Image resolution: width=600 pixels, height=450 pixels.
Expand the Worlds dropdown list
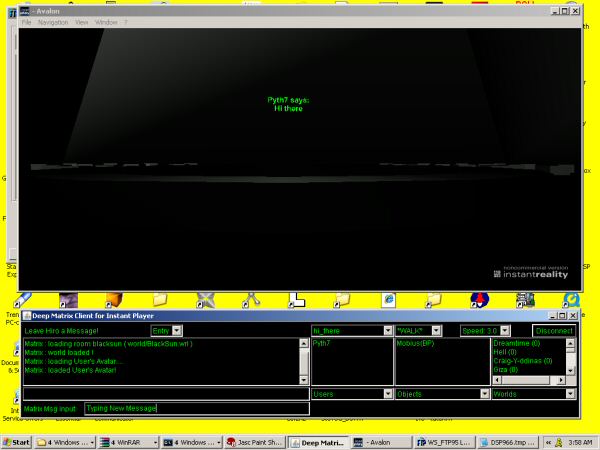point(571,394)
